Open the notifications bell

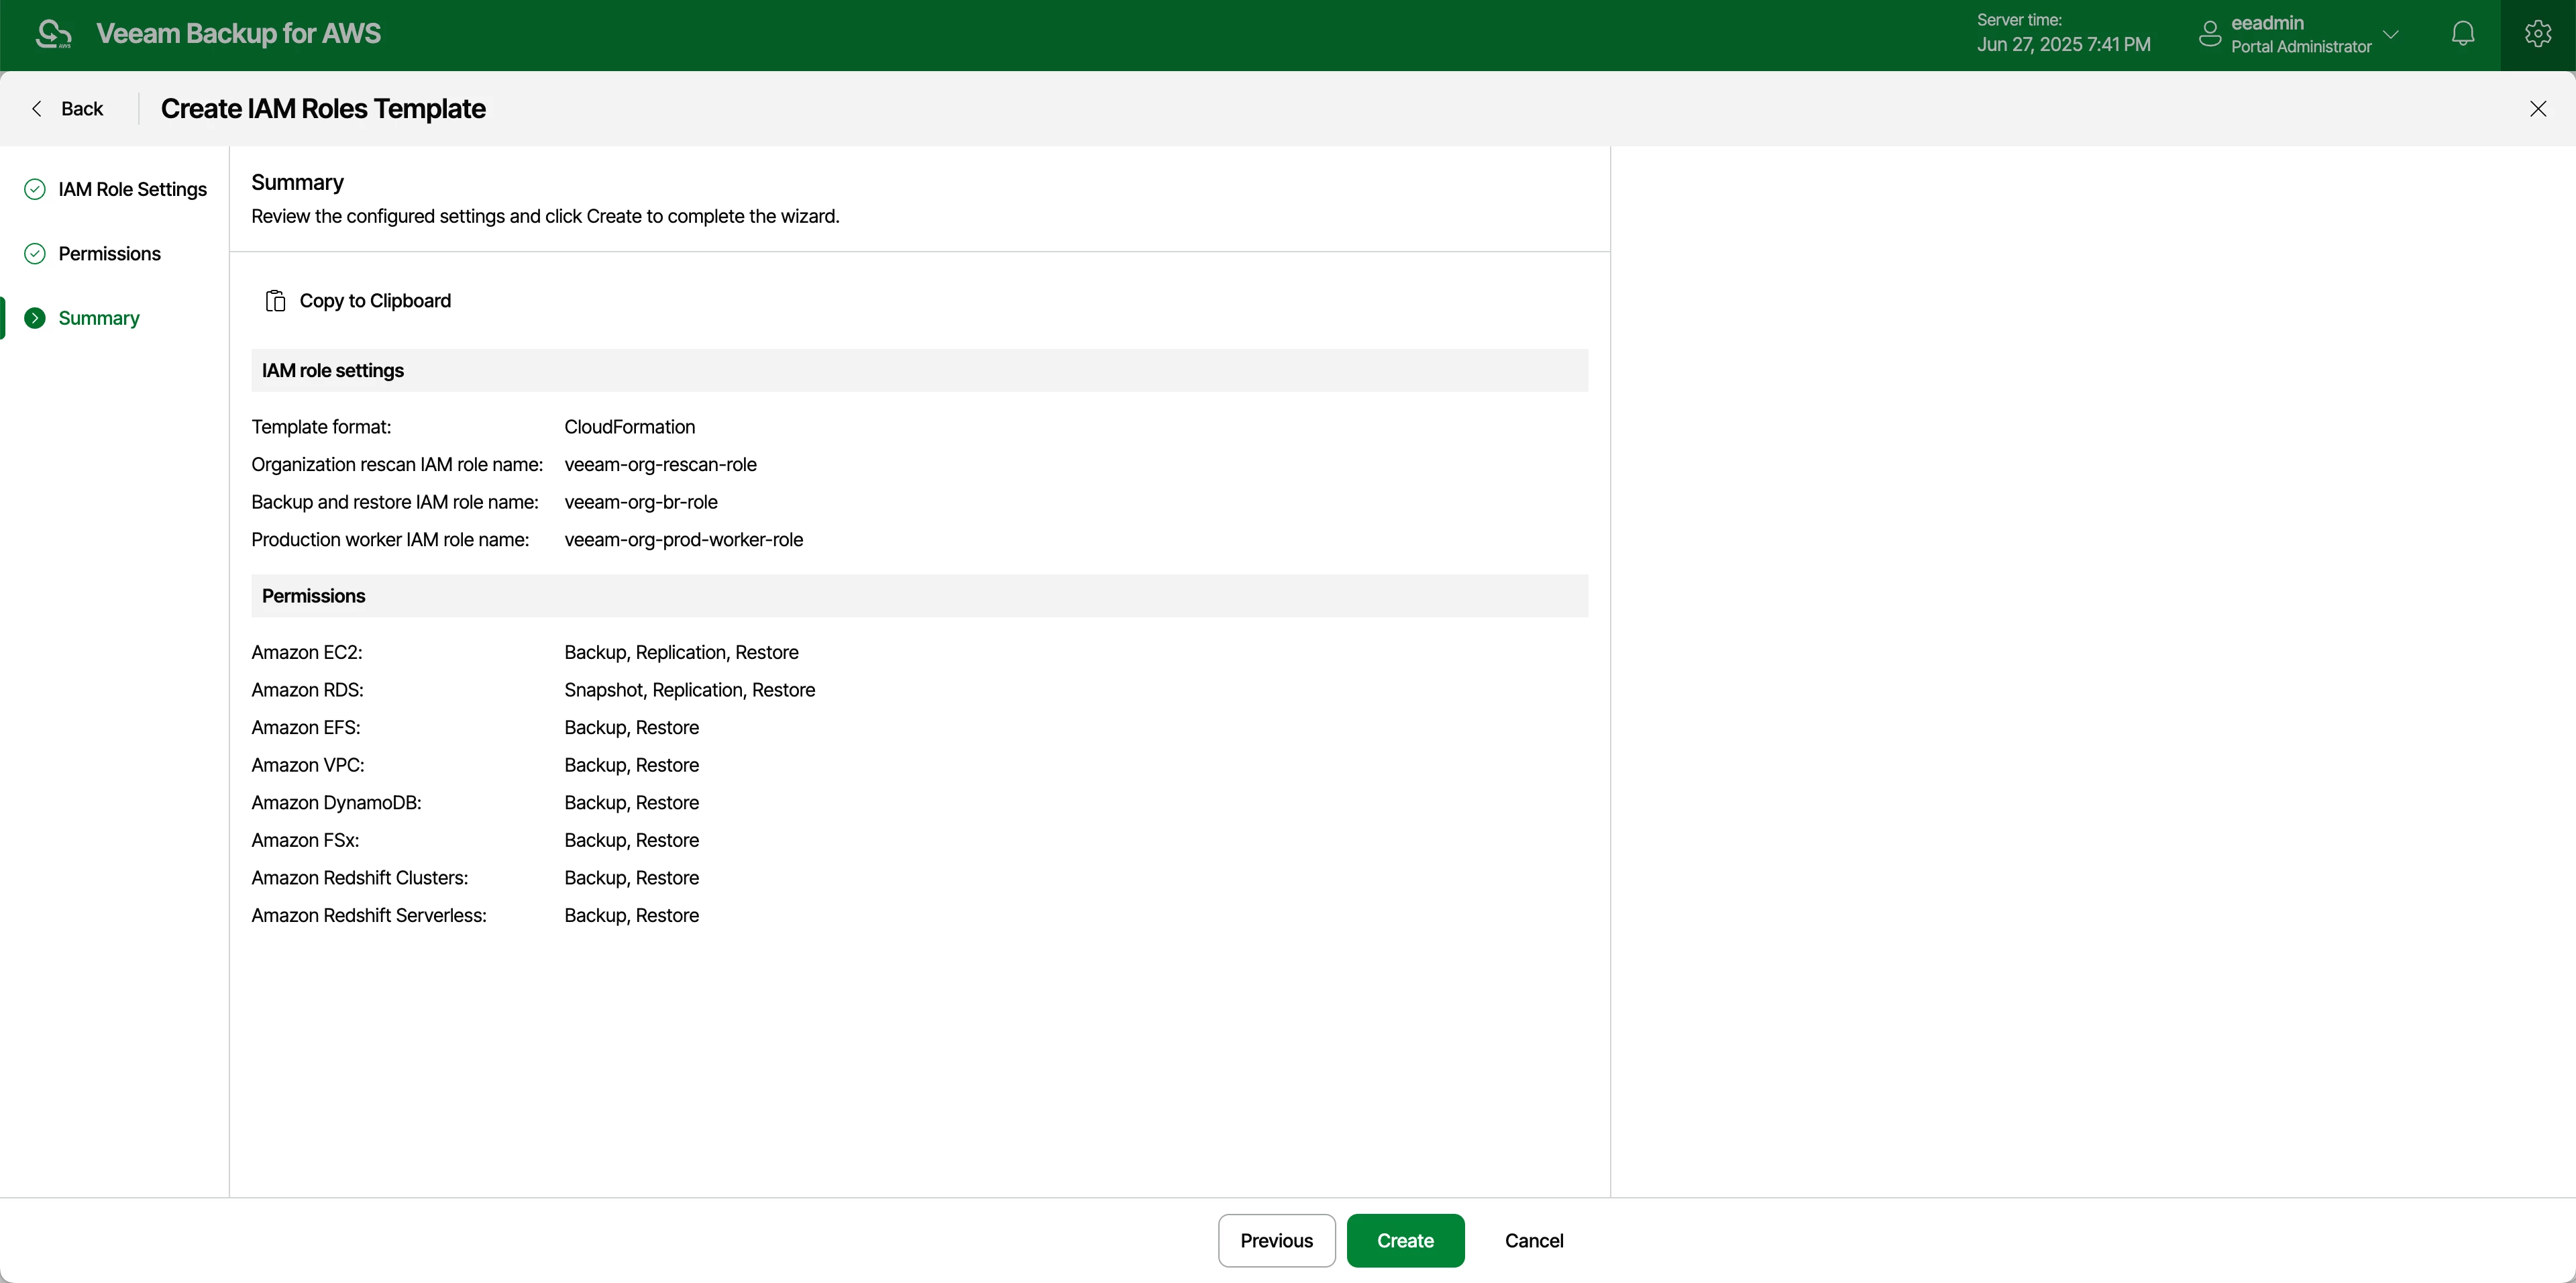click(2463, 34)
